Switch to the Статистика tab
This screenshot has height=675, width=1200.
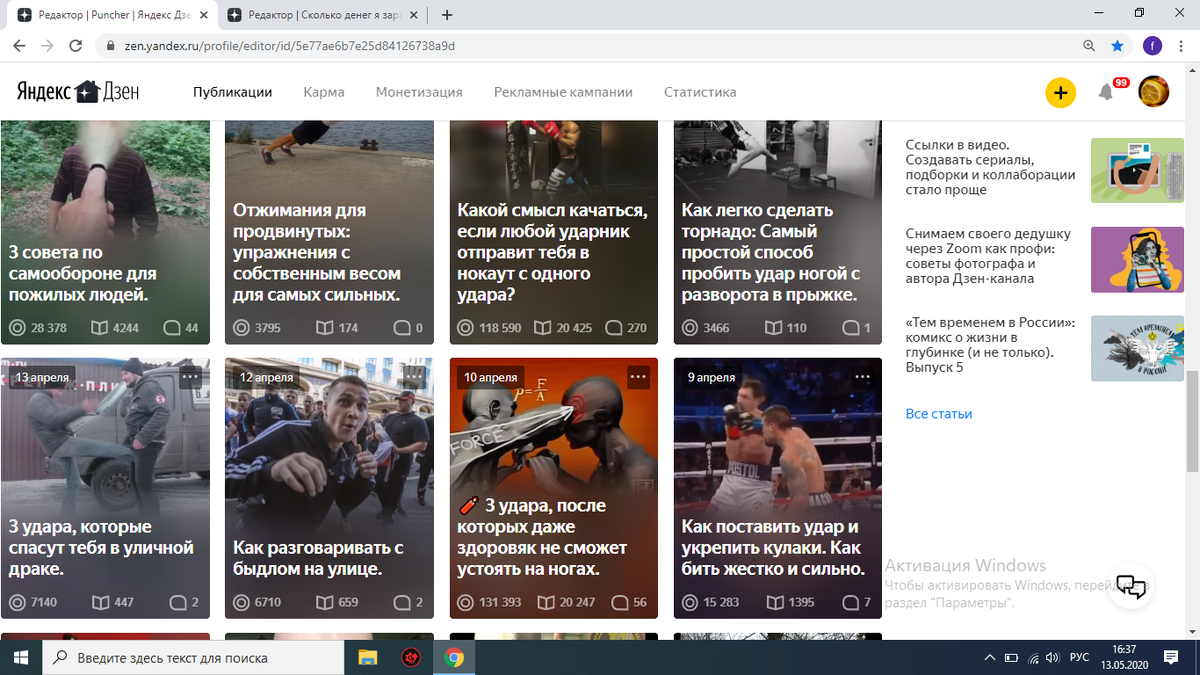tap(700, 91)
